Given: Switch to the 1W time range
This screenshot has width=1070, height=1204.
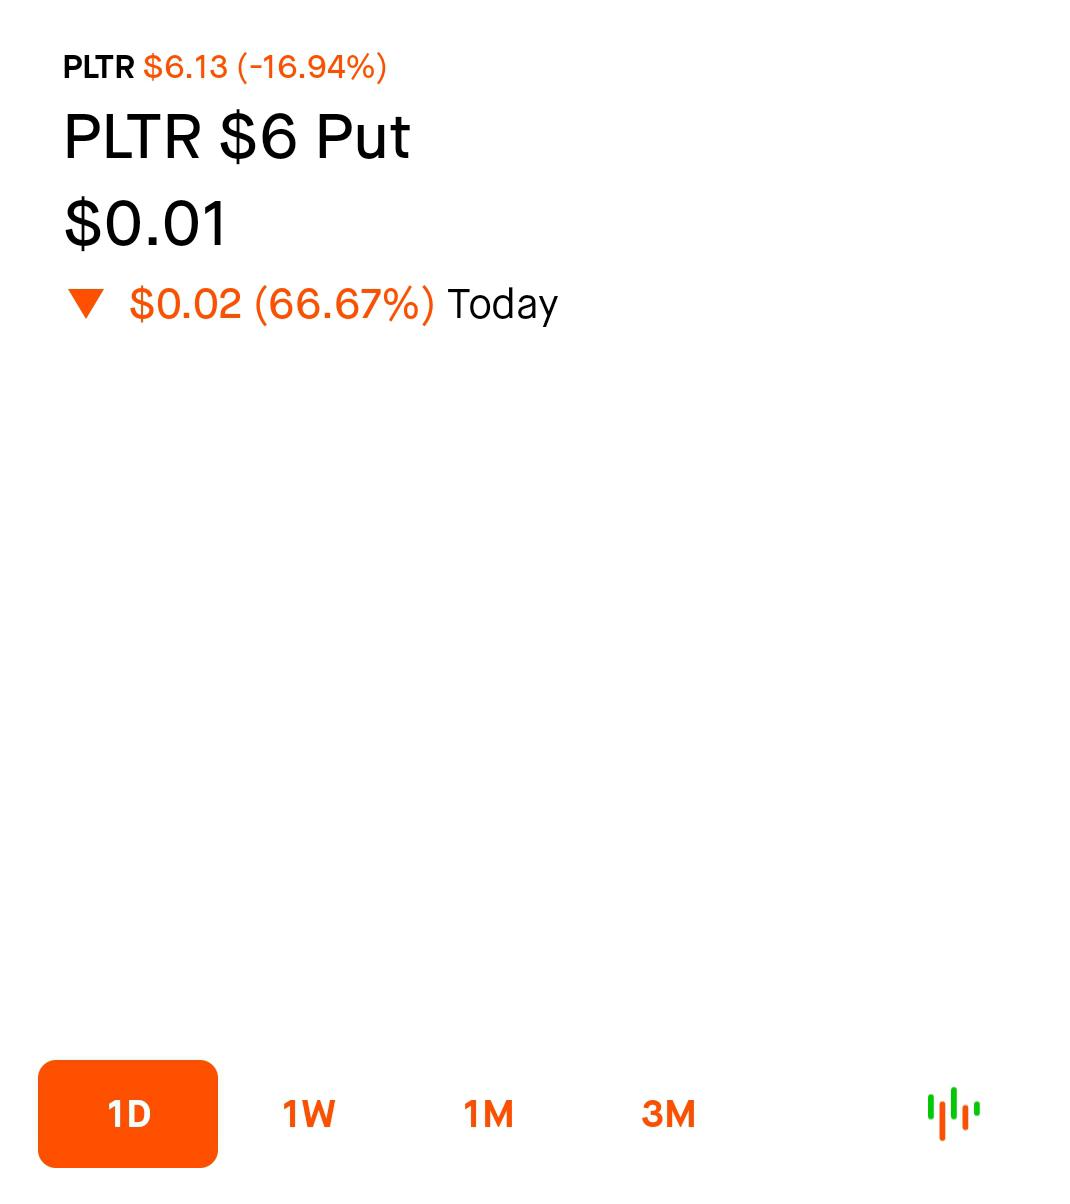Looking at the screenshot, I should (x=308, y=1114).
